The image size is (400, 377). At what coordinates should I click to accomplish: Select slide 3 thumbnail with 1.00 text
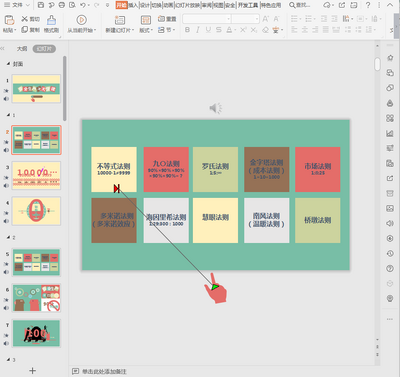coord(37,176)
